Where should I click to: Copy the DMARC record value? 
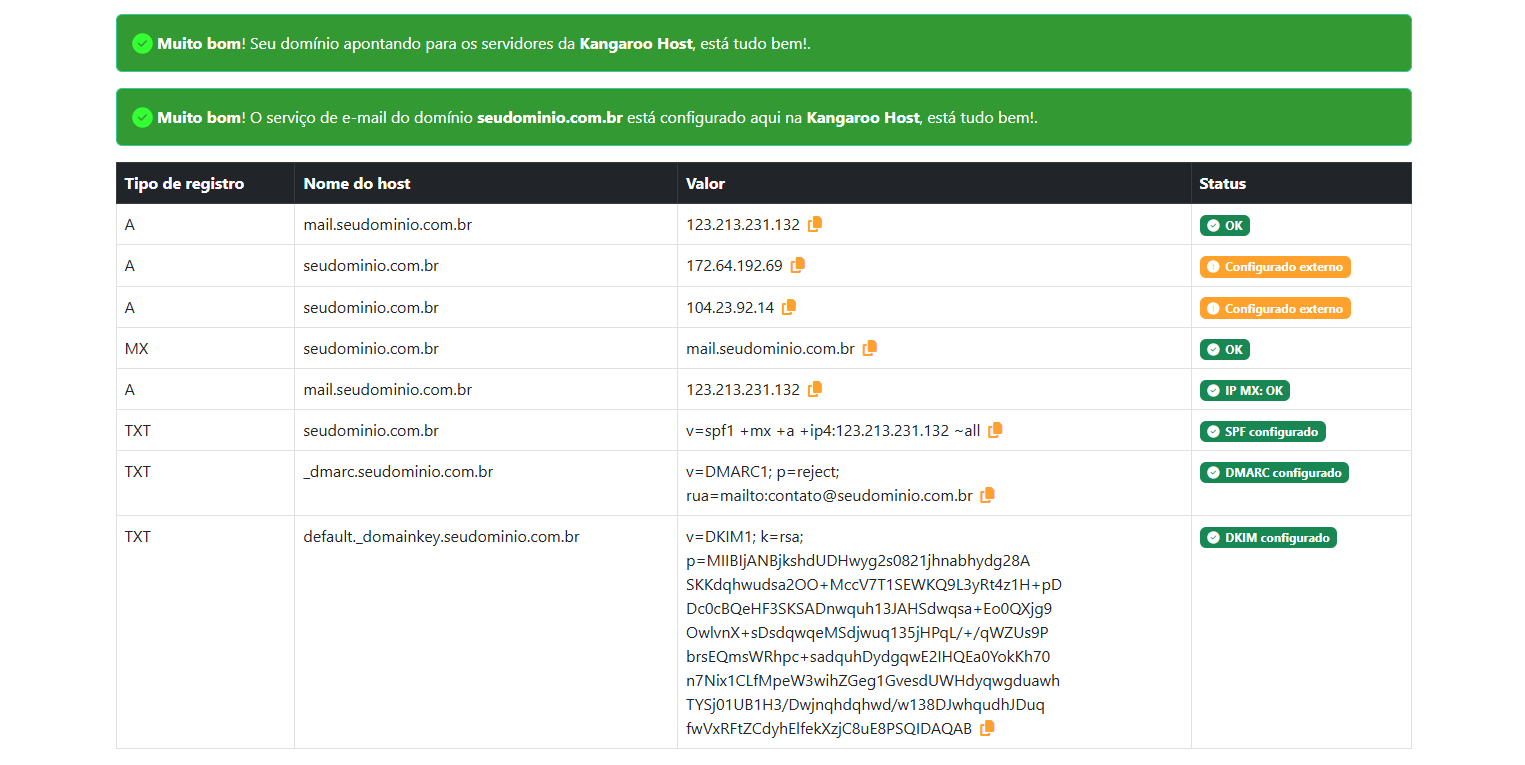[x=987, y=495]
